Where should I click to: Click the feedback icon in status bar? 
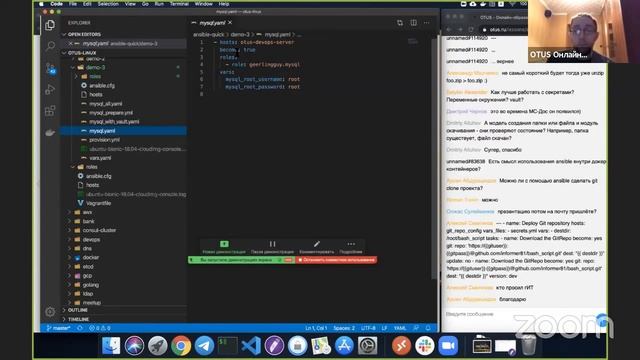click(416, 328)
